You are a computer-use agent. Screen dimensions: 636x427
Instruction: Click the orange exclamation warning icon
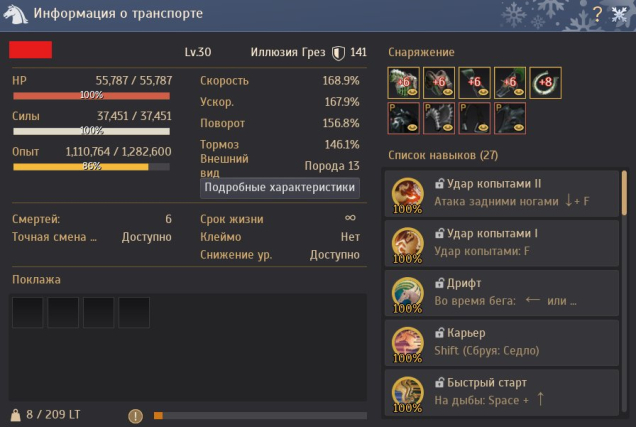click(x=135, y=416)
